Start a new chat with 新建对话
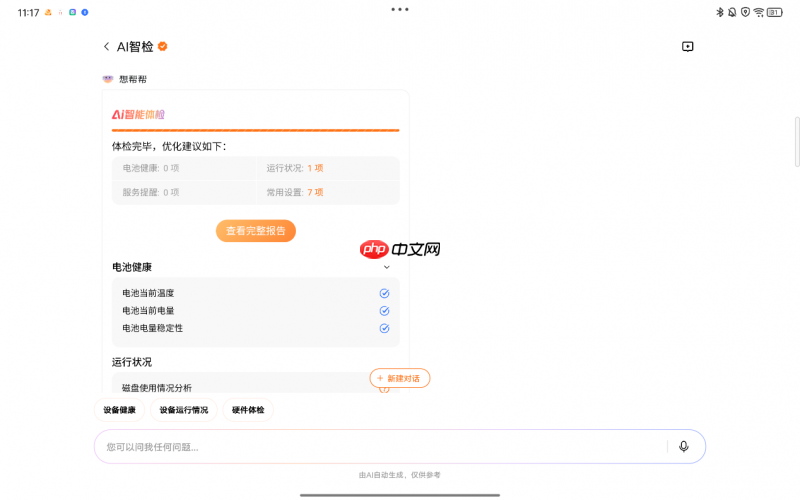The width and height of the screenshot is (800, 500). tap(399, 378)
